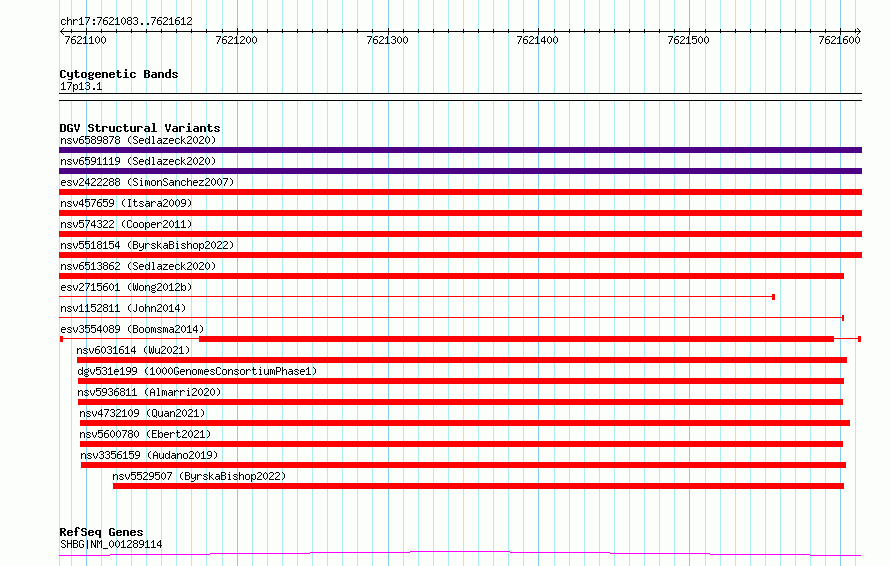Click the nsv6589878 (Sedlazeck2020) variant label
The image size is (890, 566).
[138, 140]
